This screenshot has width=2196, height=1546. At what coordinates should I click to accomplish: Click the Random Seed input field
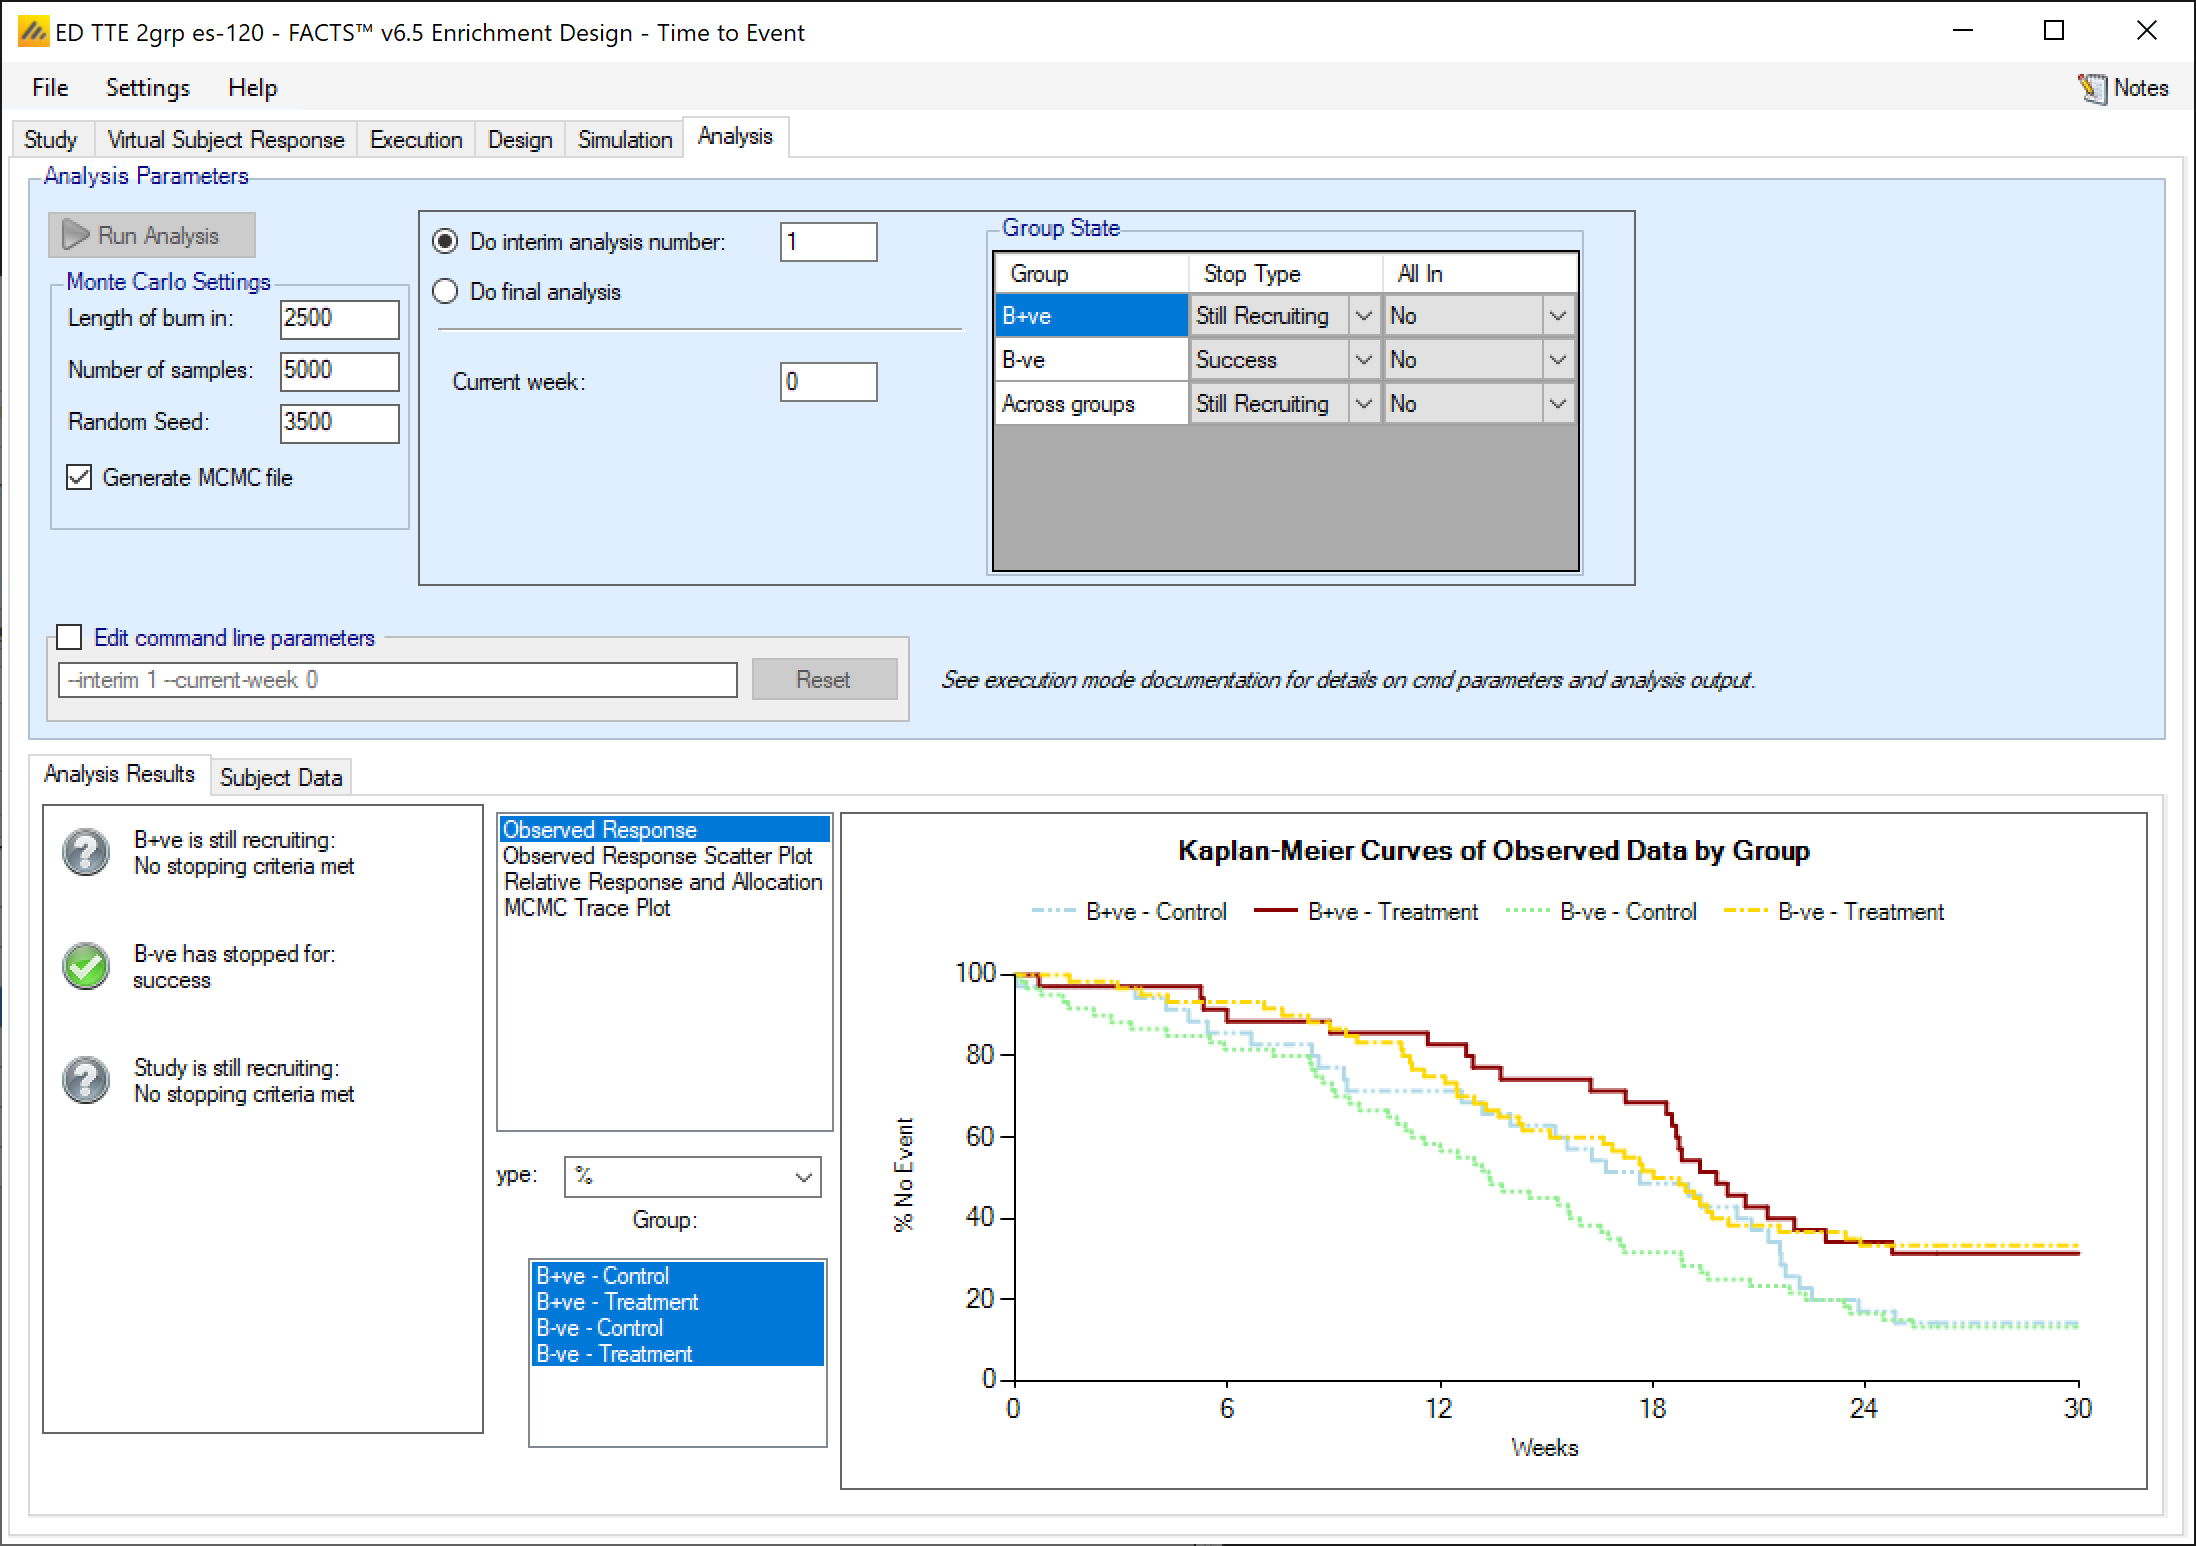click(x=339, y=422)
